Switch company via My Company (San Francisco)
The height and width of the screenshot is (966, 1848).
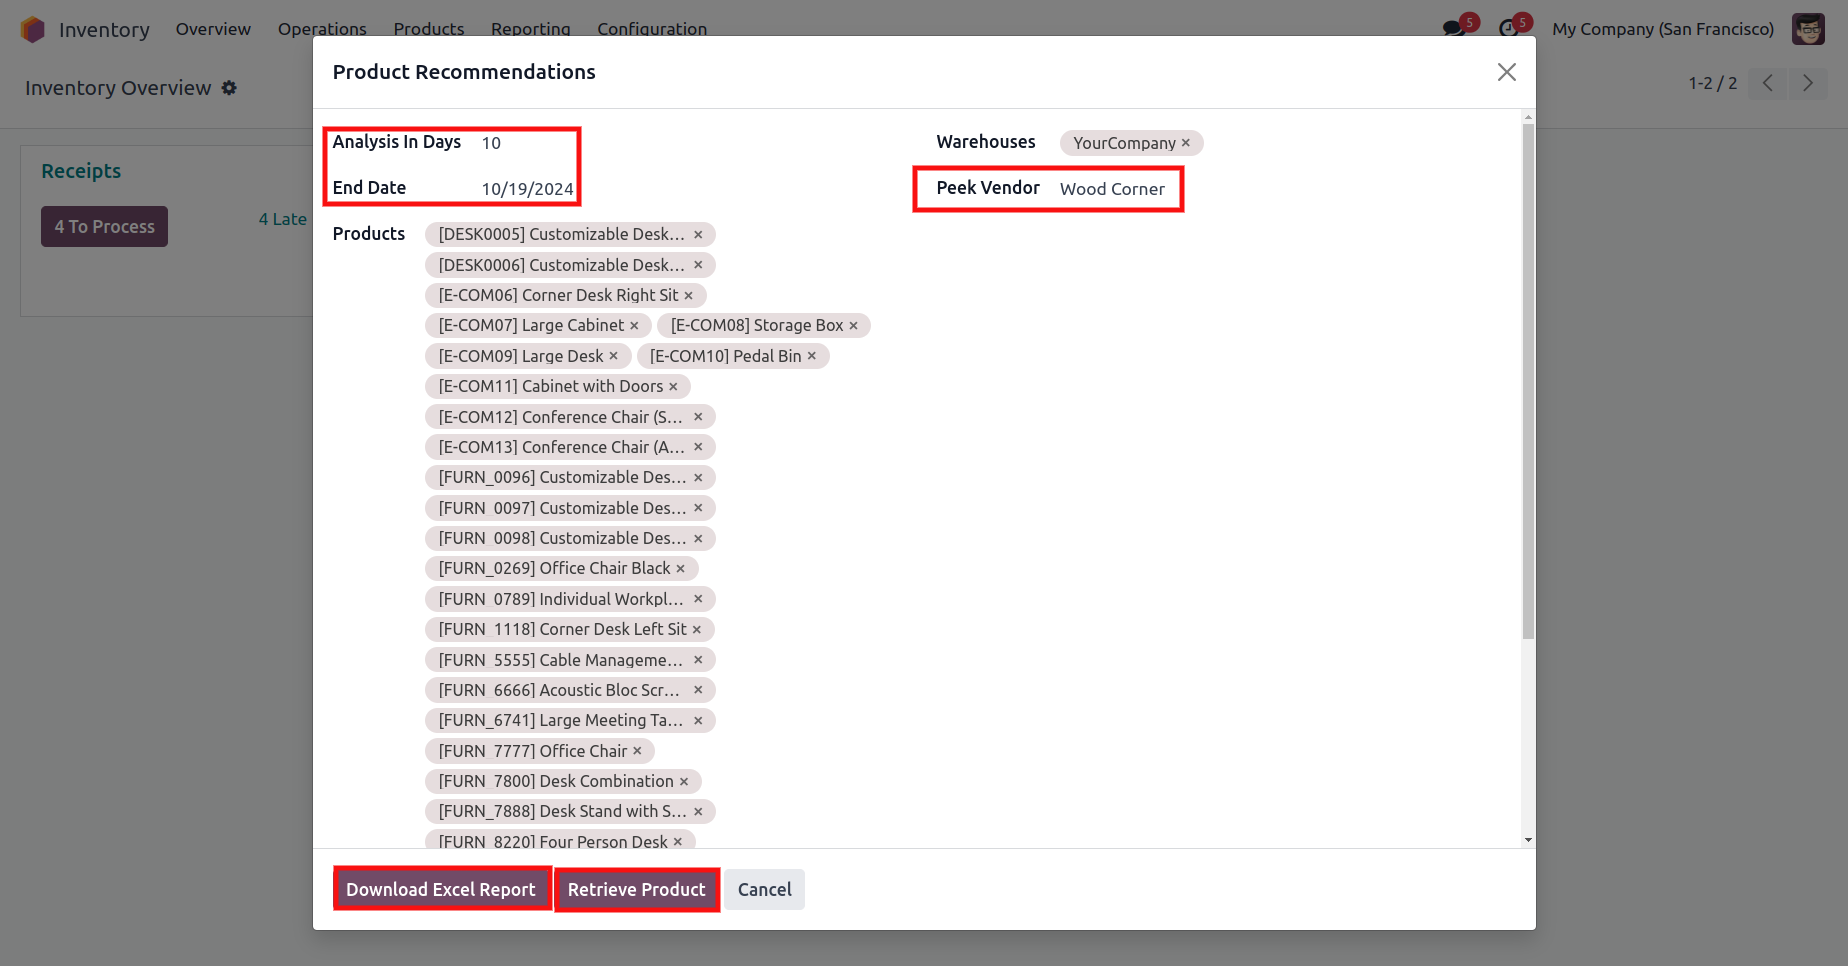coord(1663,29)
